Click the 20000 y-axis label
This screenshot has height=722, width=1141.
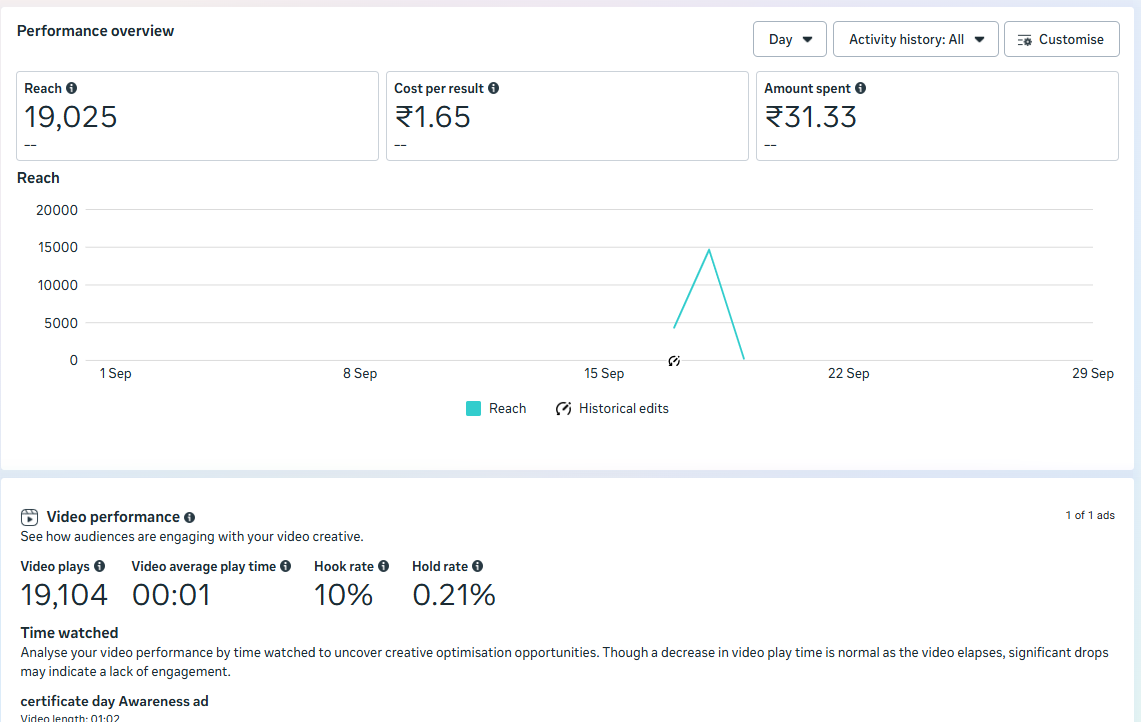point(57,210)
